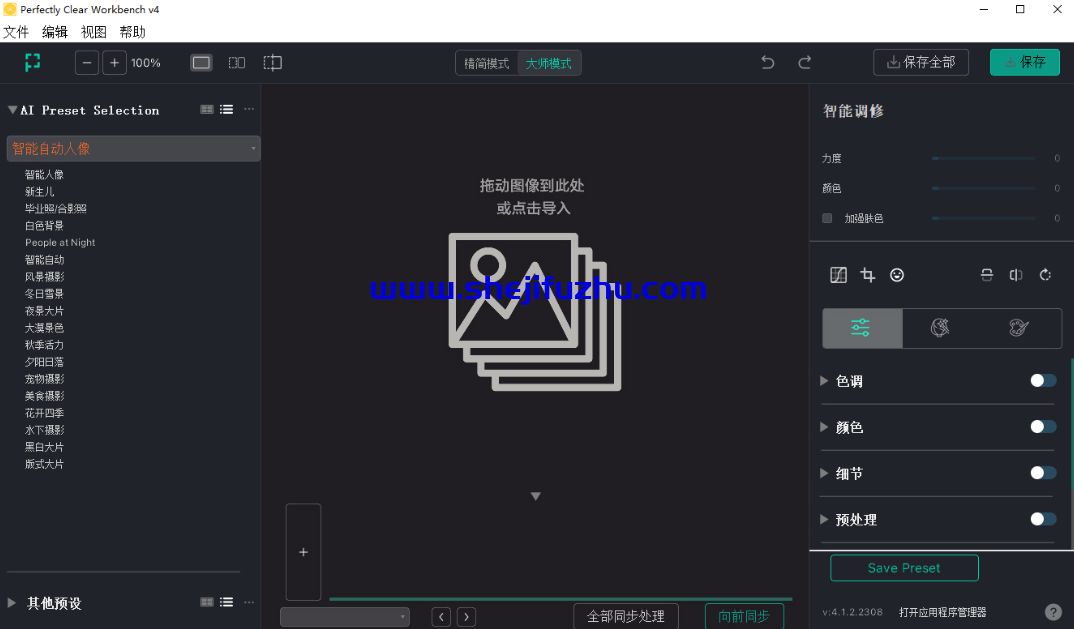Check the 加强肤色 checkbox

pos(827,218)
